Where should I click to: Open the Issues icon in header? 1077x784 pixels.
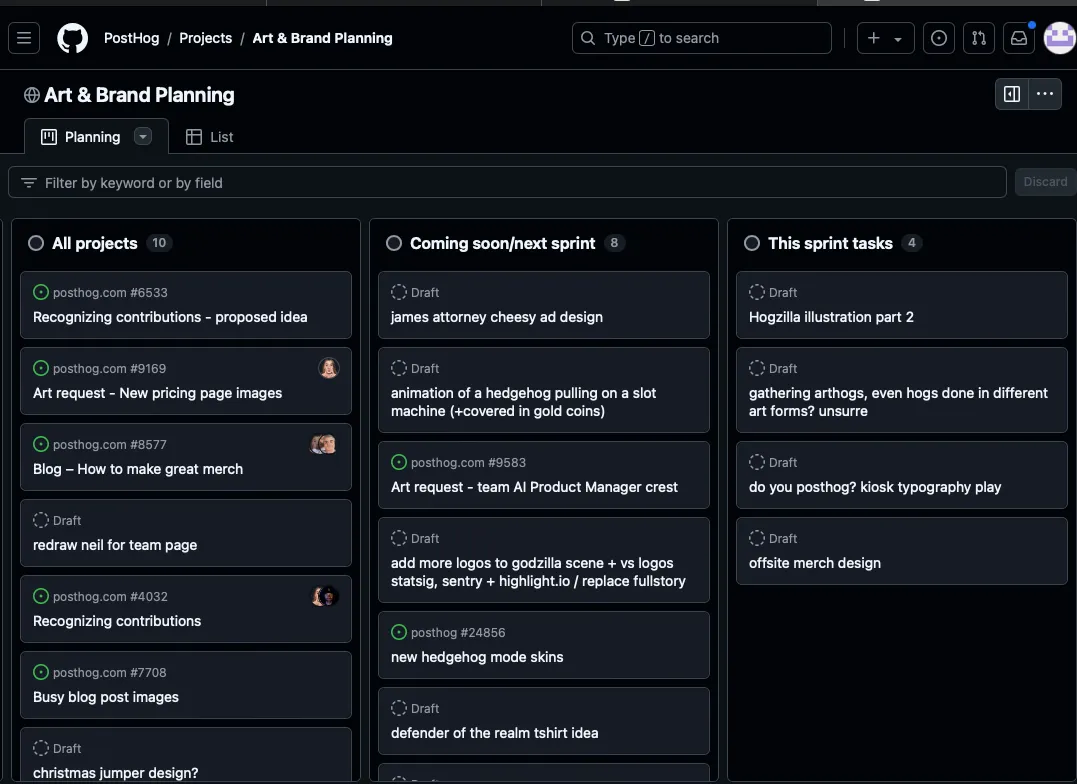click(x=938, y=38)
